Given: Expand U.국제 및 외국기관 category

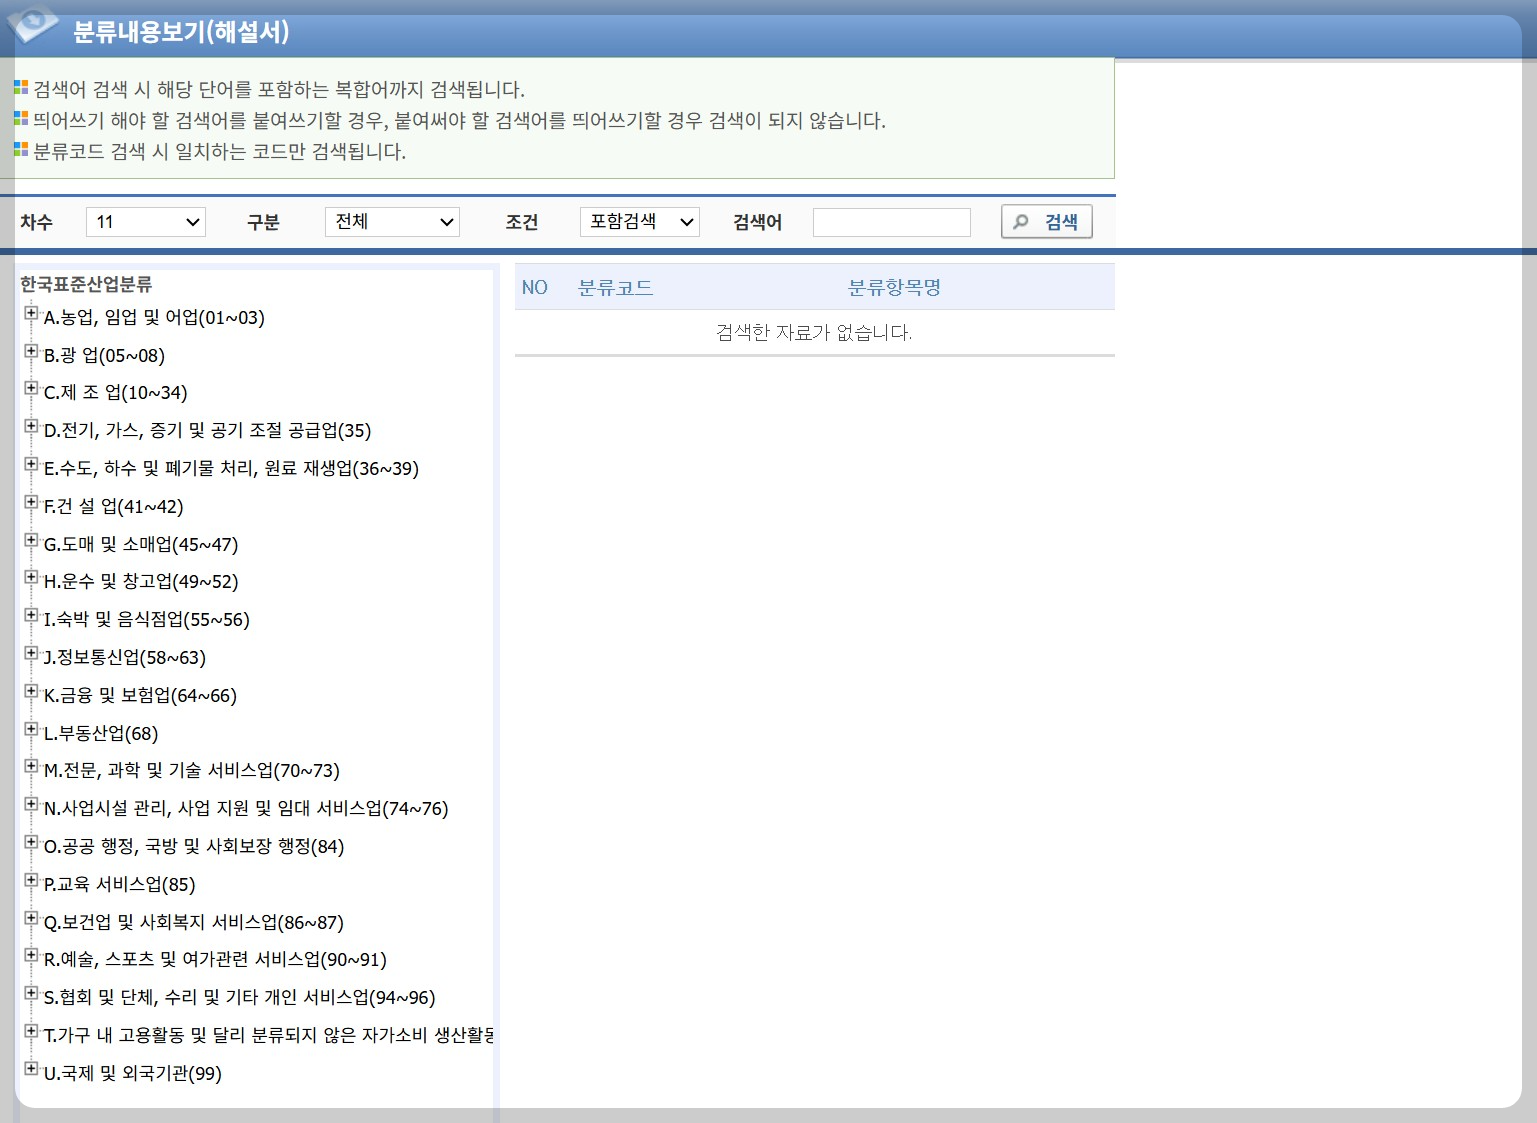Looking at the screenshot, I should pyautogui.click(x=31, y=1069).
